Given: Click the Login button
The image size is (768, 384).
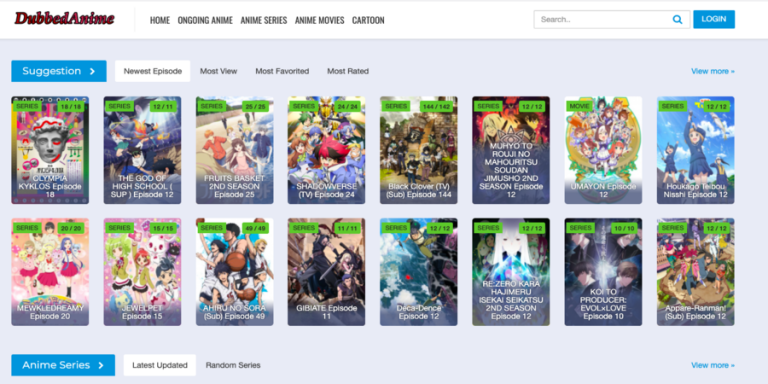Looking at the screenshot, I should (x=714, y=20).
